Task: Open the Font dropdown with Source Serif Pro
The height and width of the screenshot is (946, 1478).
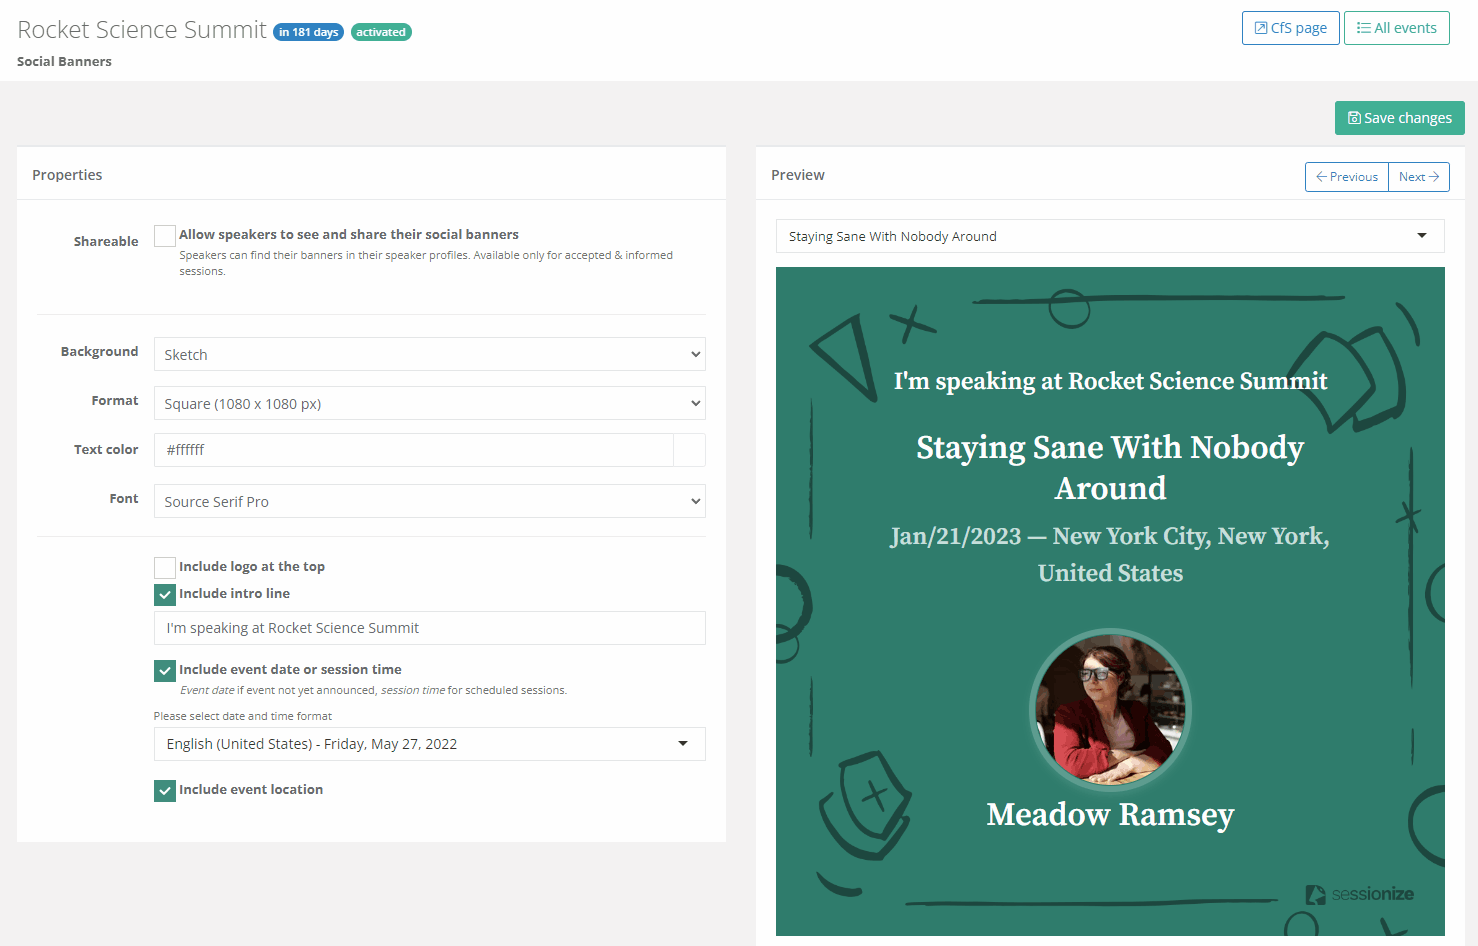Action: 429,502
